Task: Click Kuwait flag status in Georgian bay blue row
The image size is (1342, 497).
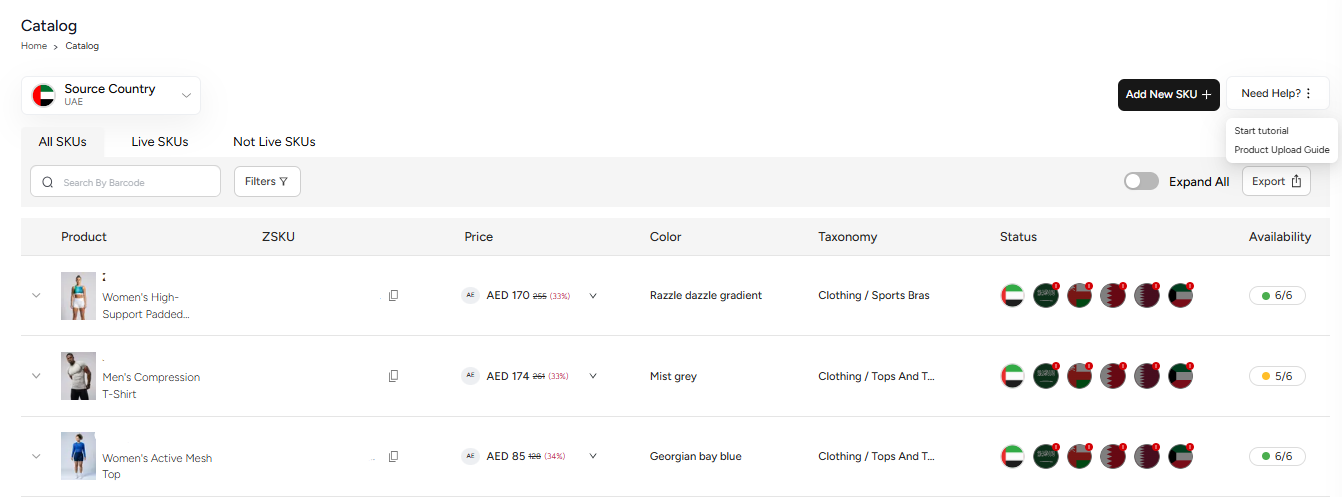Action: tap(1180, 456)
